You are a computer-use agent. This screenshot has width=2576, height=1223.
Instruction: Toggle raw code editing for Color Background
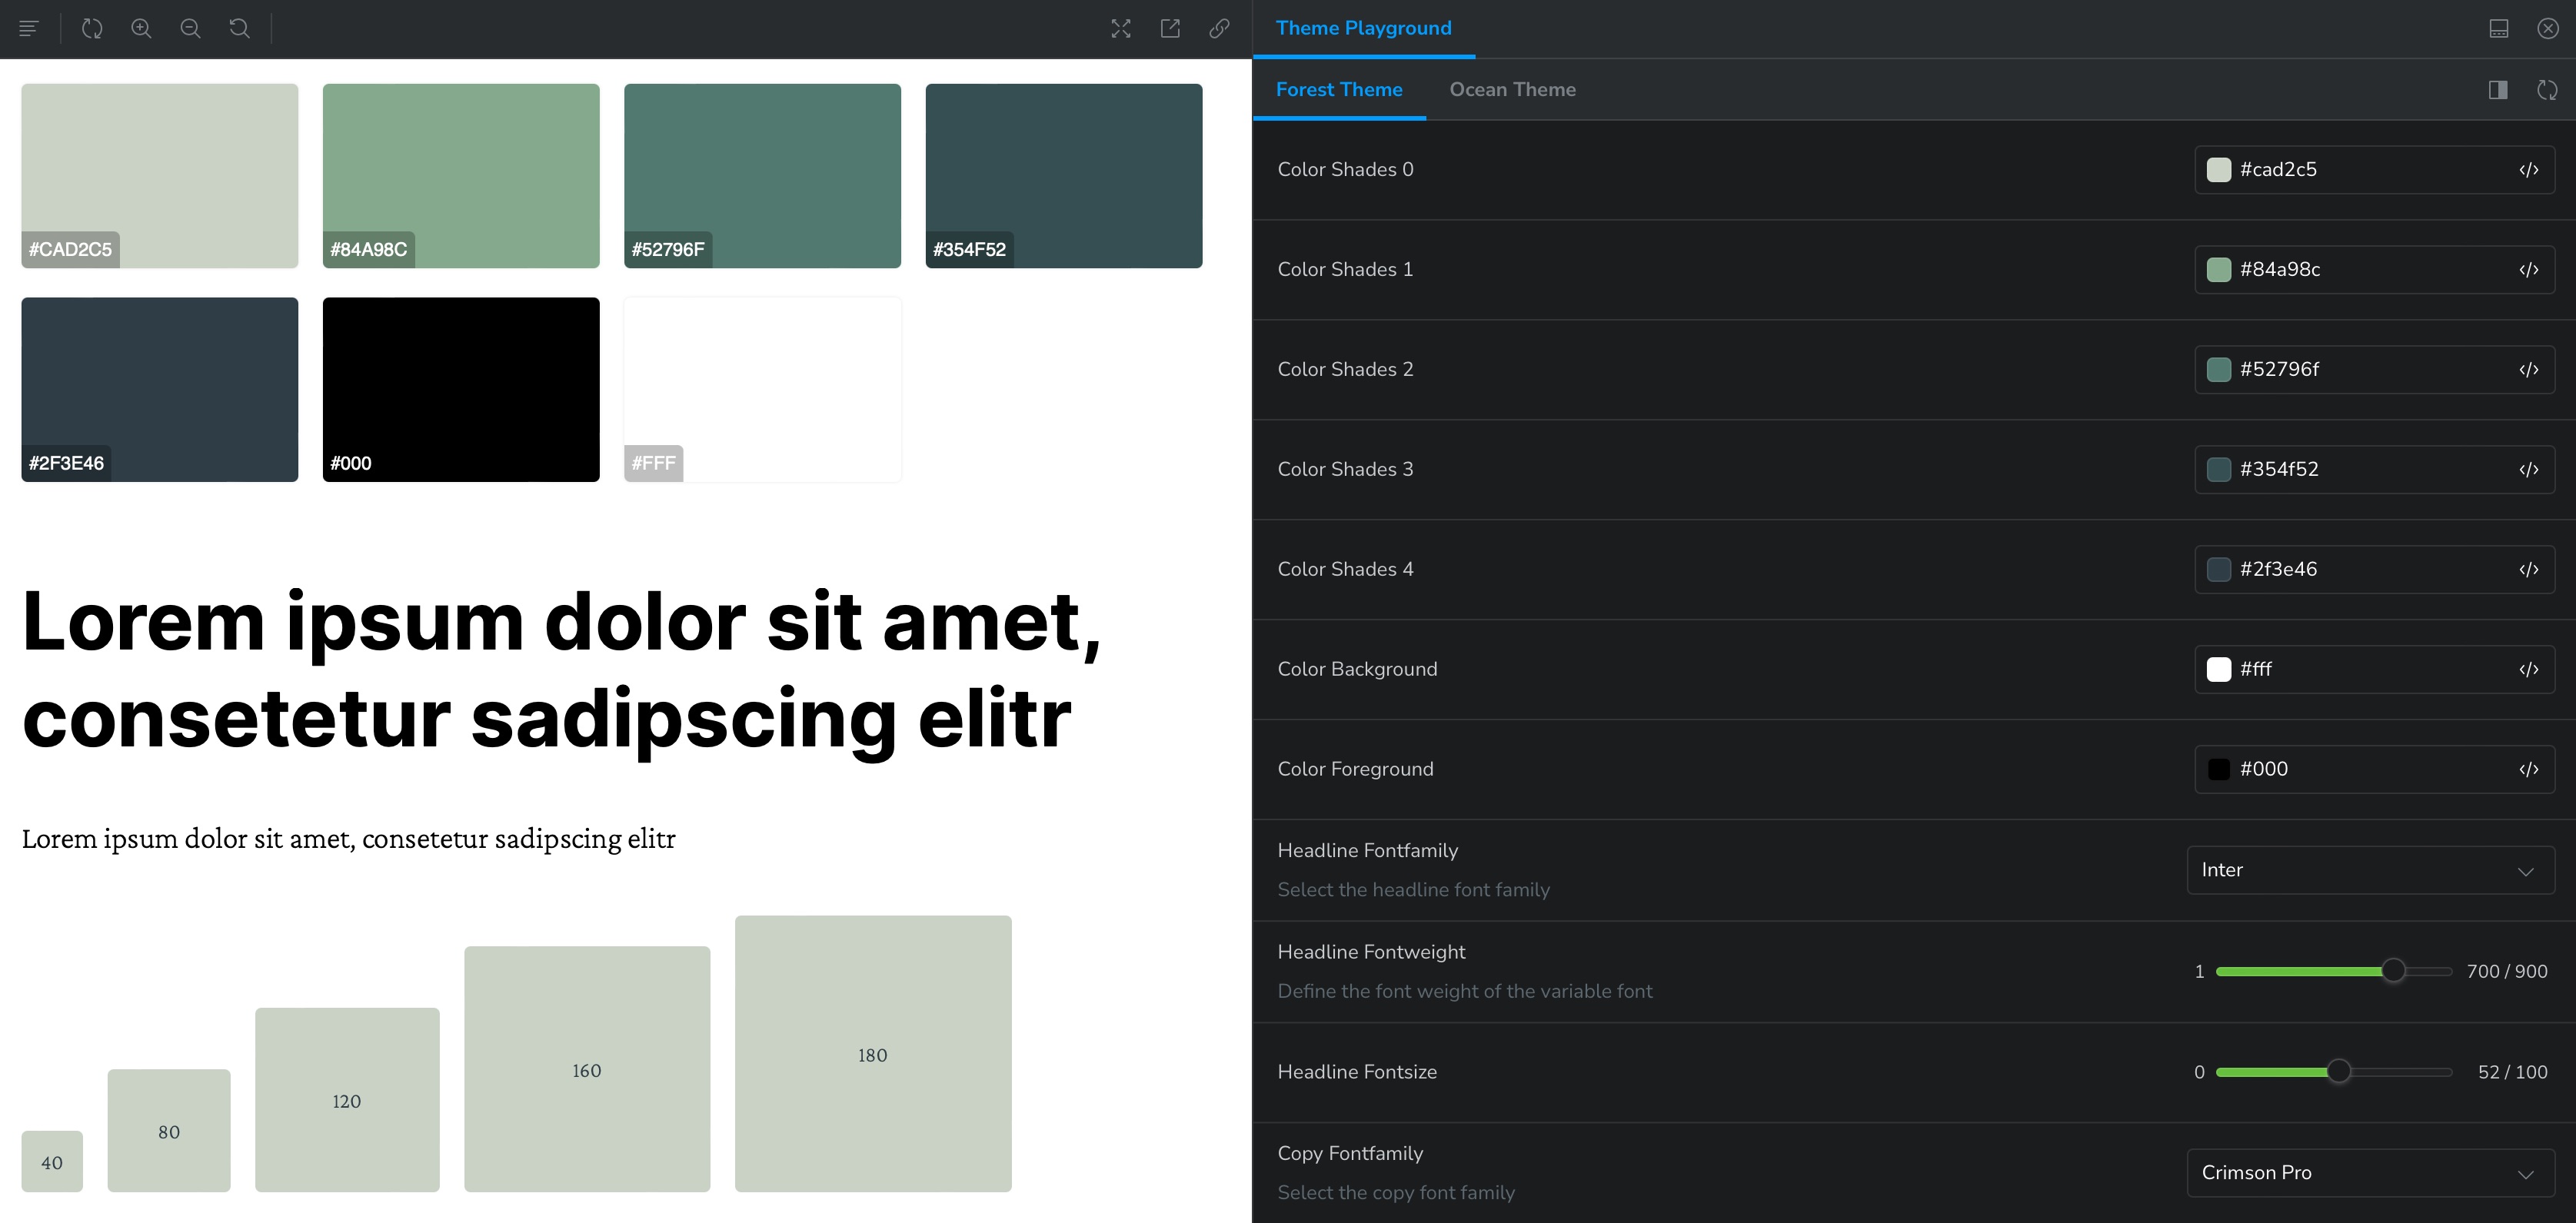tap(2528, 670)
